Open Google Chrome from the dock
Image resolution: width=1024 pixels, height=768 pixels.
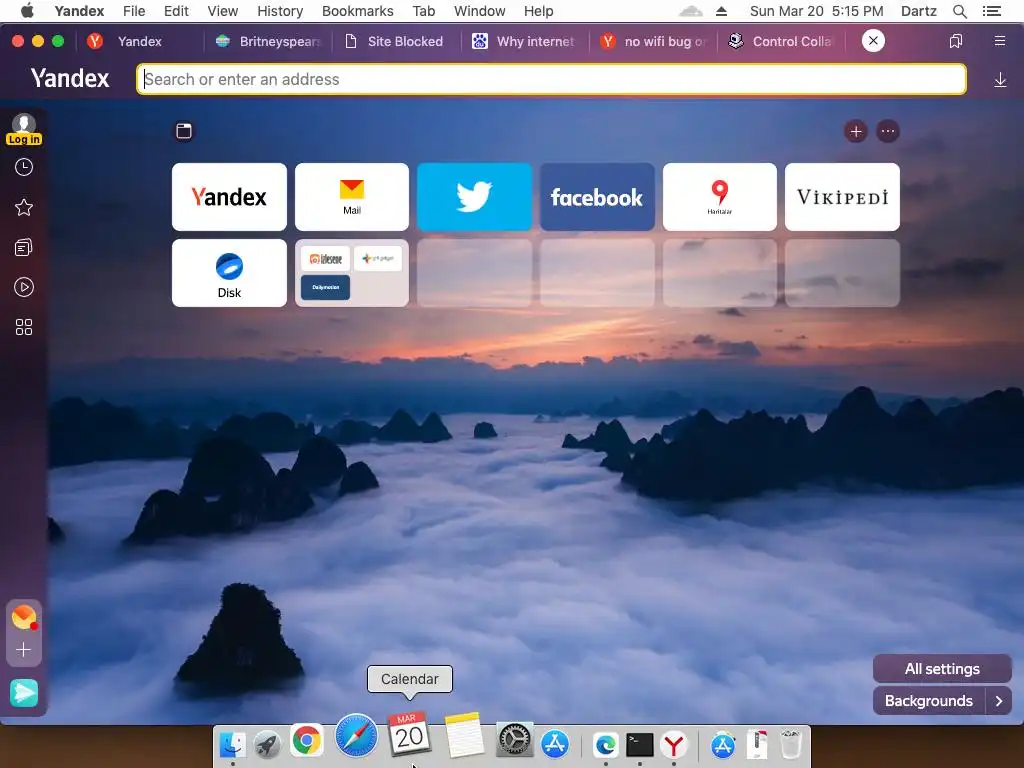point(306,741)
